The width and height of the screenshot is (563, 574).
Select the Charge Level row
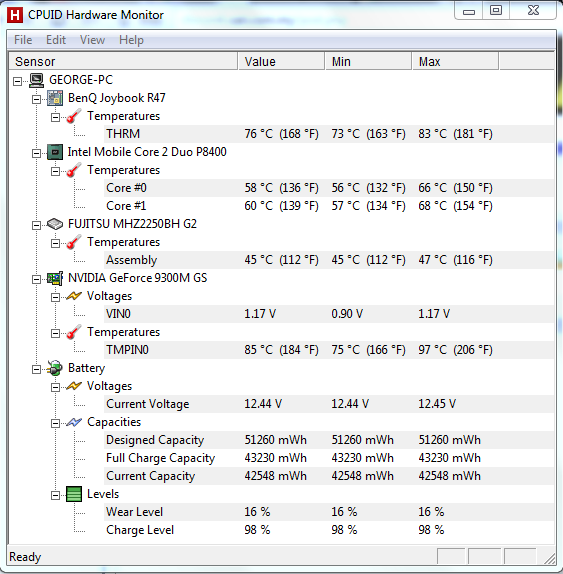tap(329, 530)
